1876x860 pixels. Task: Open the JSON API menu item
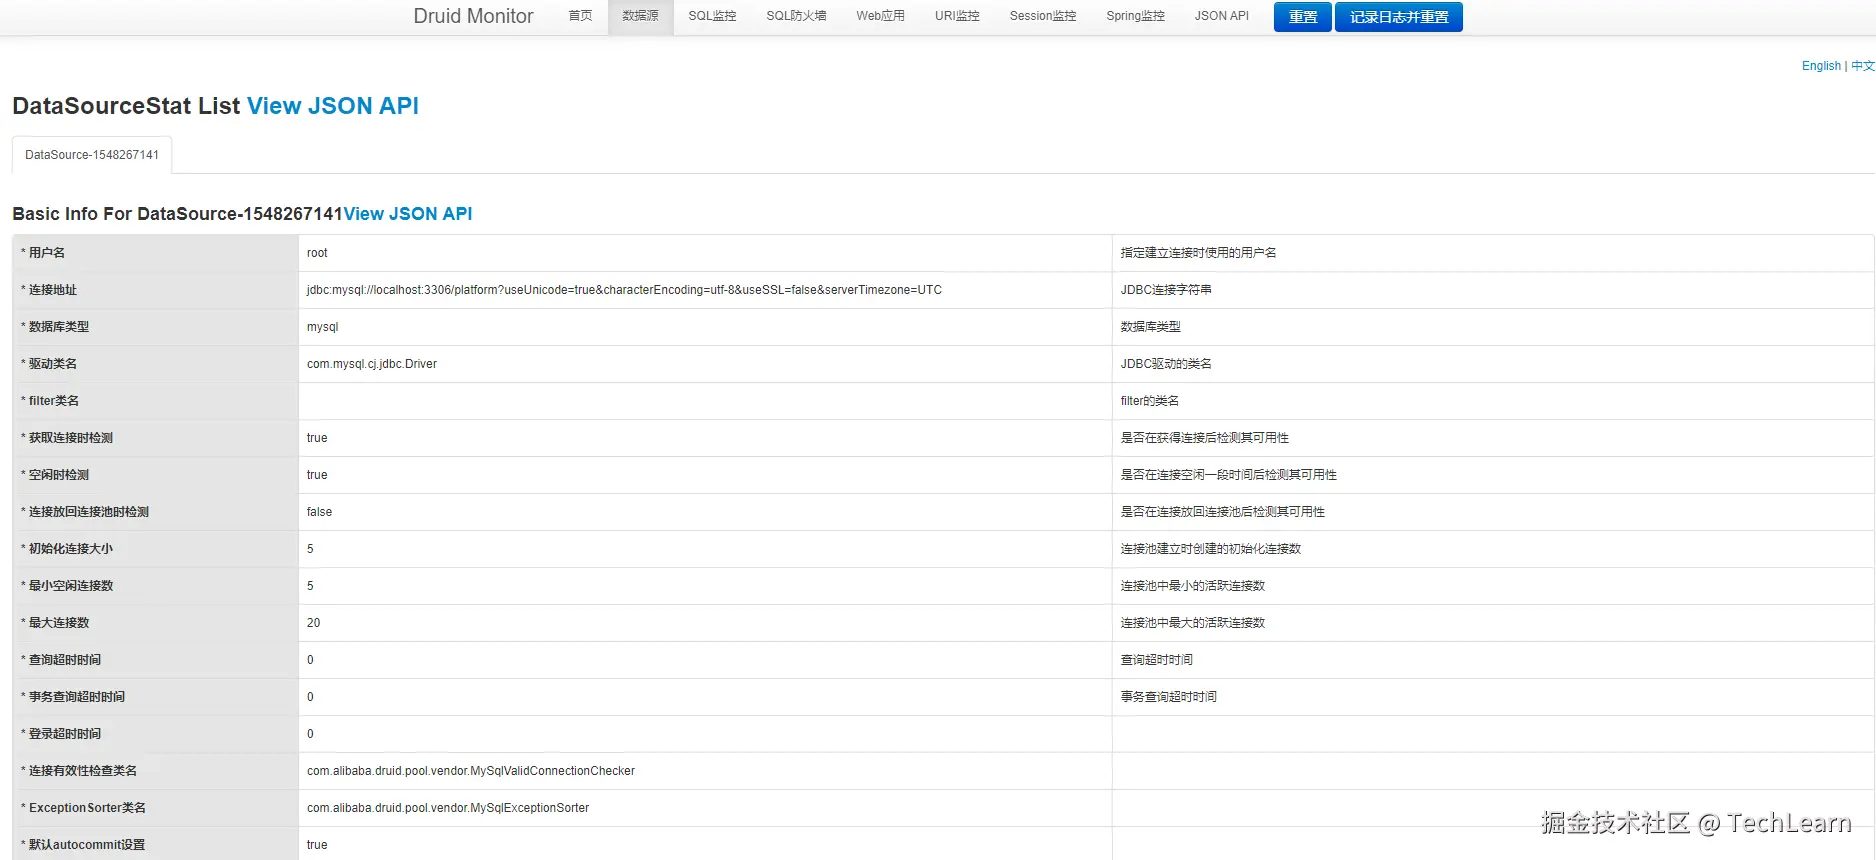1221,16
